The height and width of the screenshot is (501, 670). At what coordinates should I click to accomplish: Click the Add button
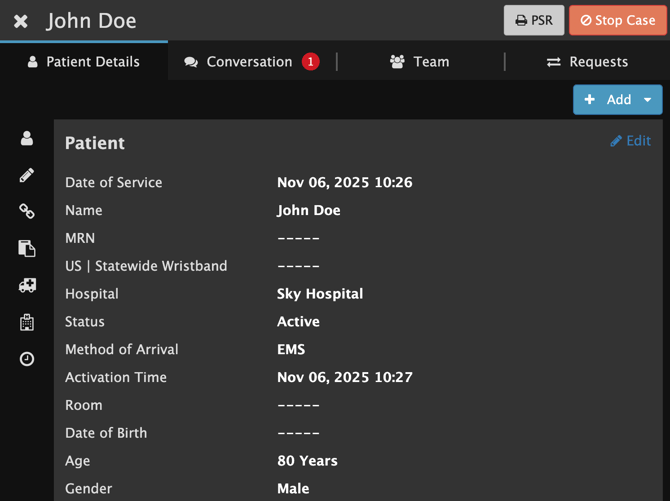point(608,100)
